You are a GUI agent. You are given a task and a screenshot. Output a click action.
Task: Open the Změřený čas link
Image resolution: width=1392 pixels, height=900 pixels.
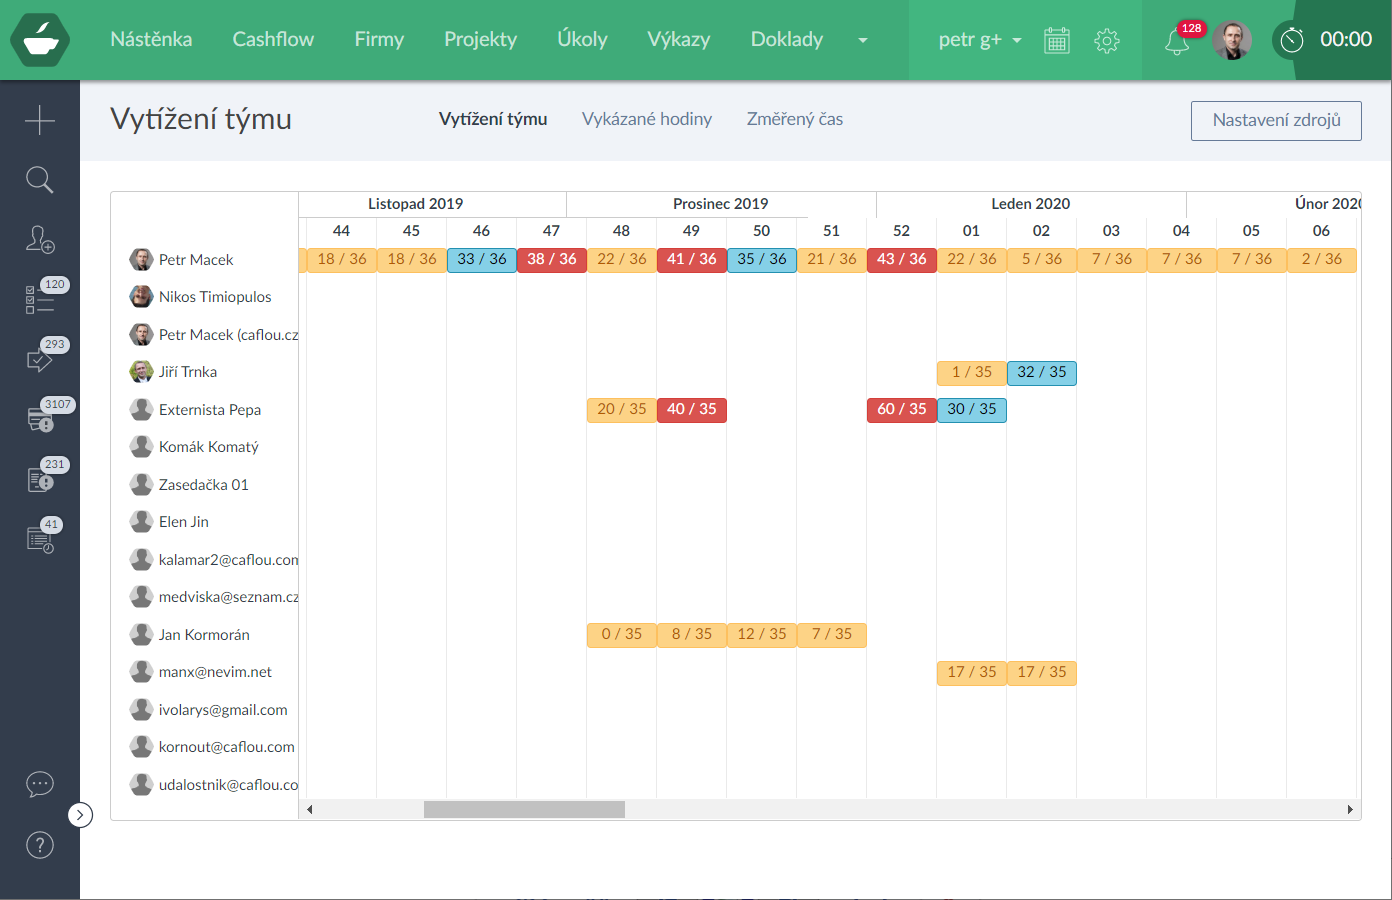(x=795, y=119)
